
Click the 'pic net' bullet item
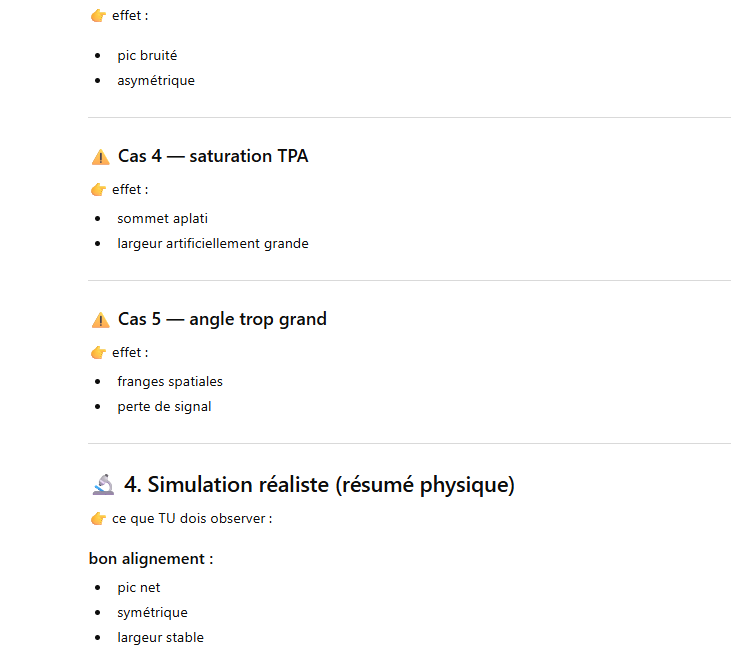coord(139,587)
